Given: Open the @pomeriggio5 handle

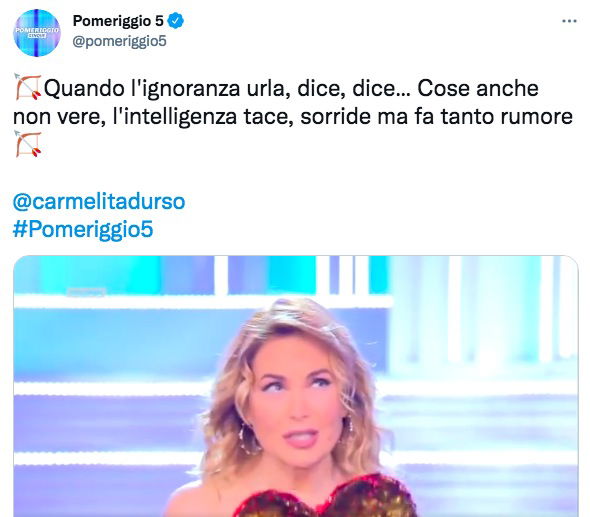Looking at the screenshot, I should point(119,41).
